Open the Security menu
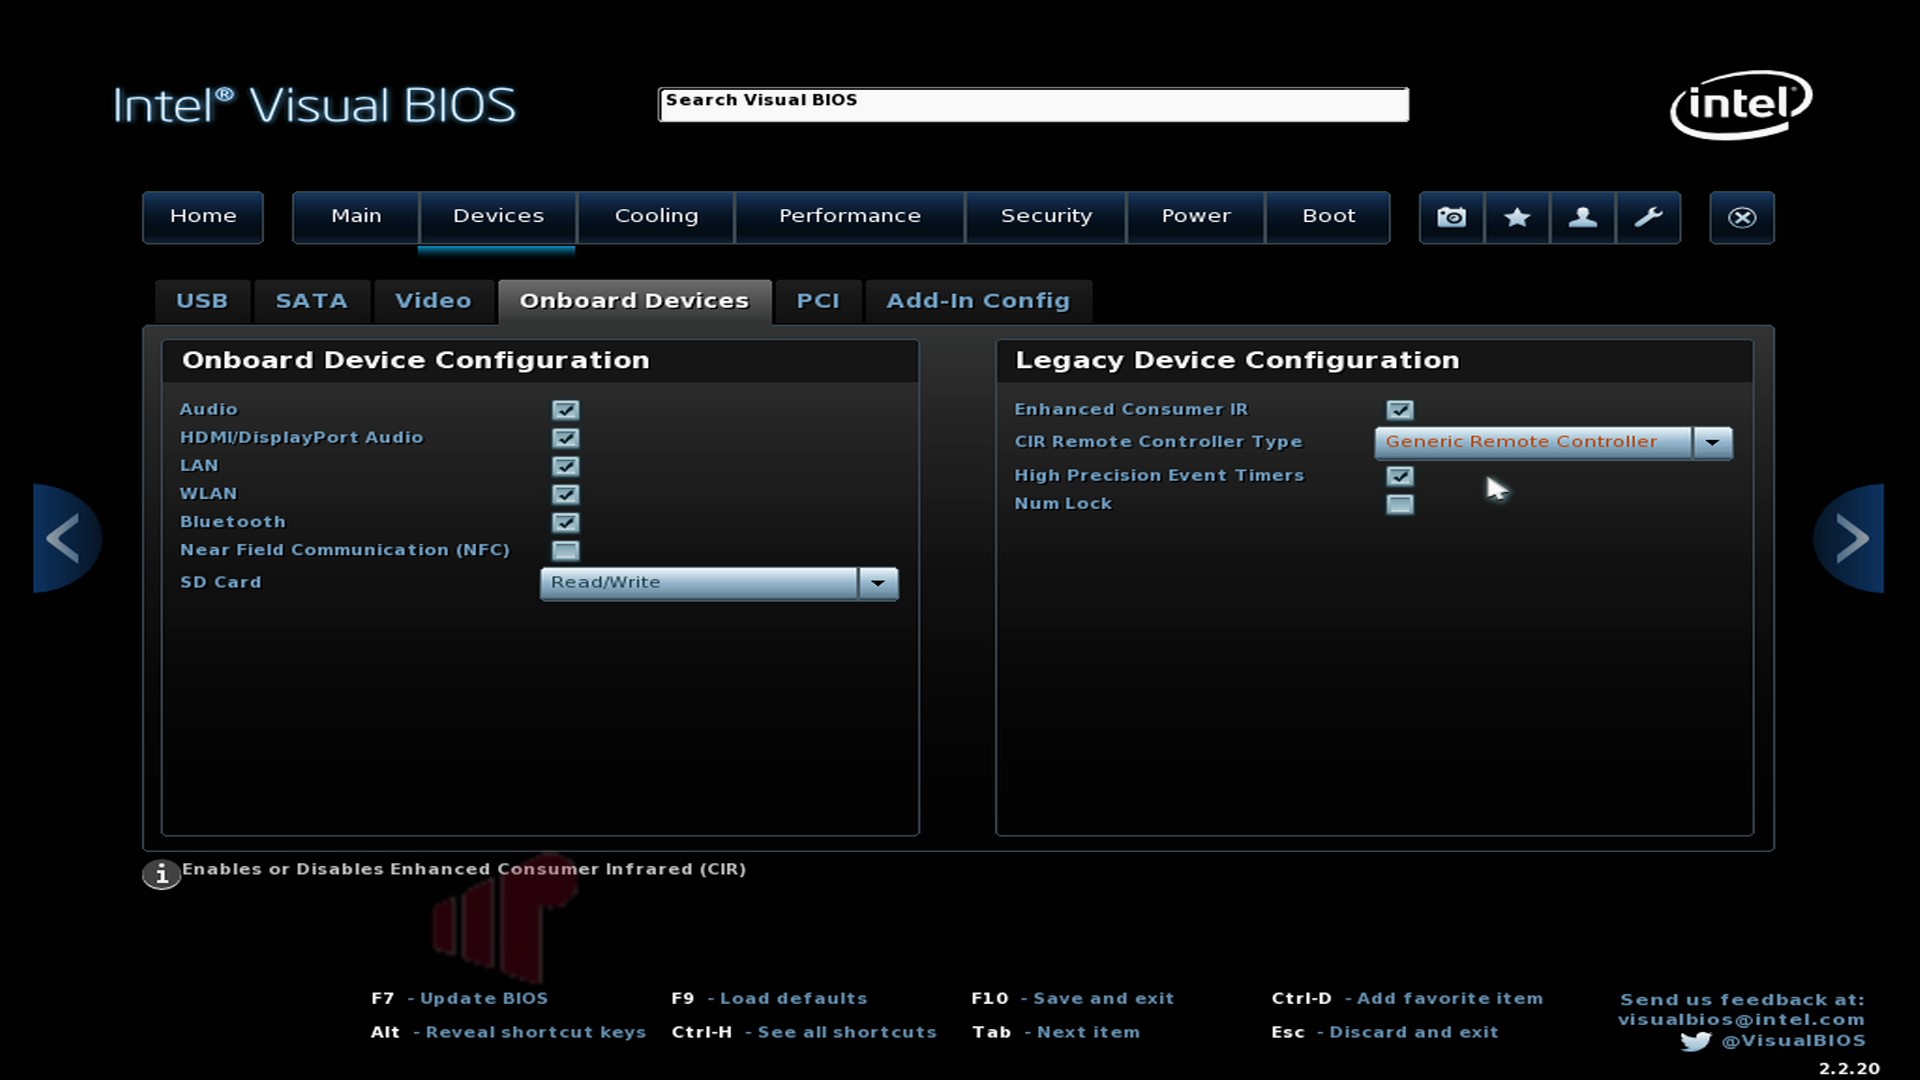1920x1080 pixels. click(1046, 217)
